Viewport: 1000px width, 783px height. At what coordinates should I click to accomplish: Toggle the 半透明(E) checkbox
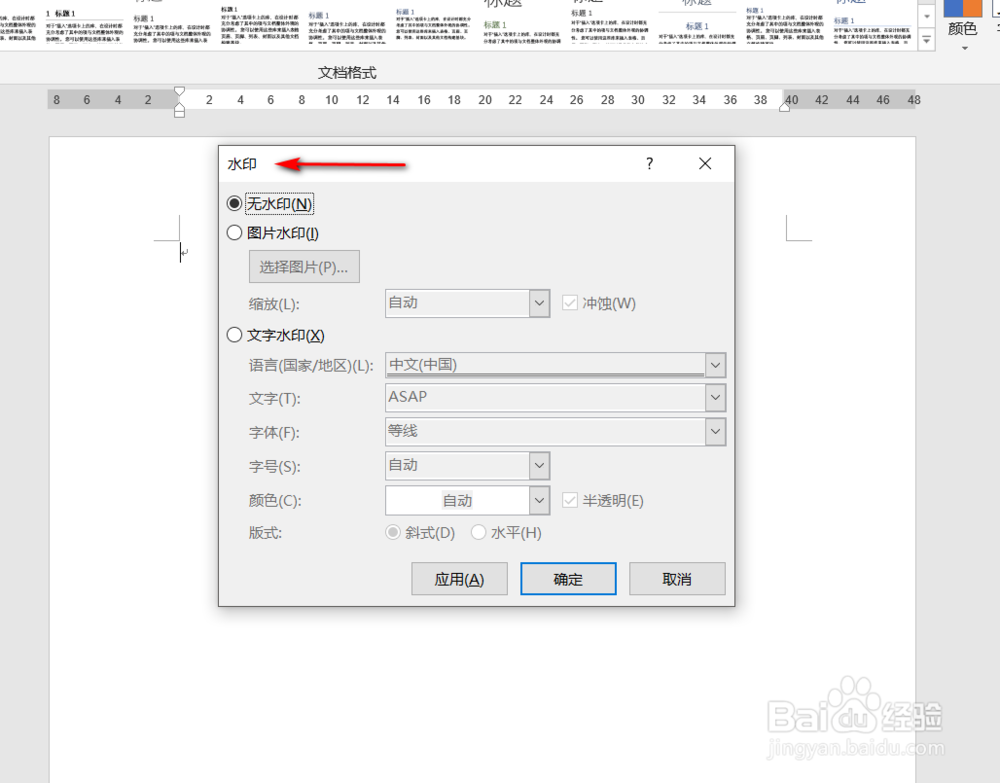click(x=570, y=500)
